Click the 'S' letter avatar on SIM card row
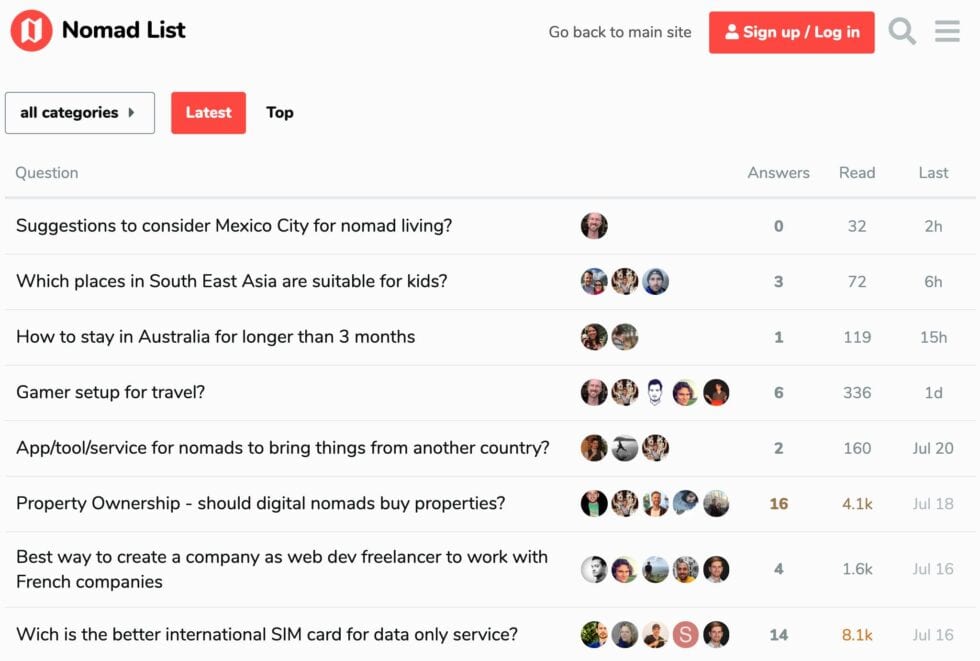The image size is (980, 661). pos(686,634)
